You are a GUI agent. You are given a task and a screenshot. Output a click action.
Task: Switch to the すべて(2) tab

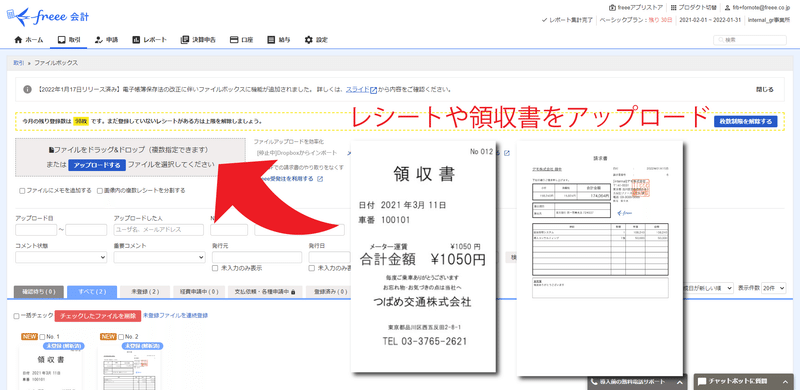click(92, 292)
